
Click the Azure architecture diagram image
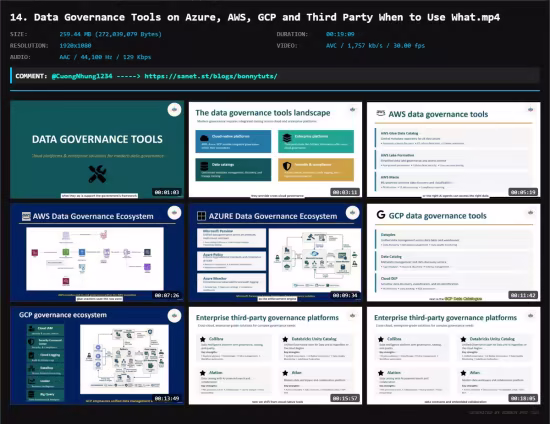pos(315,260)
